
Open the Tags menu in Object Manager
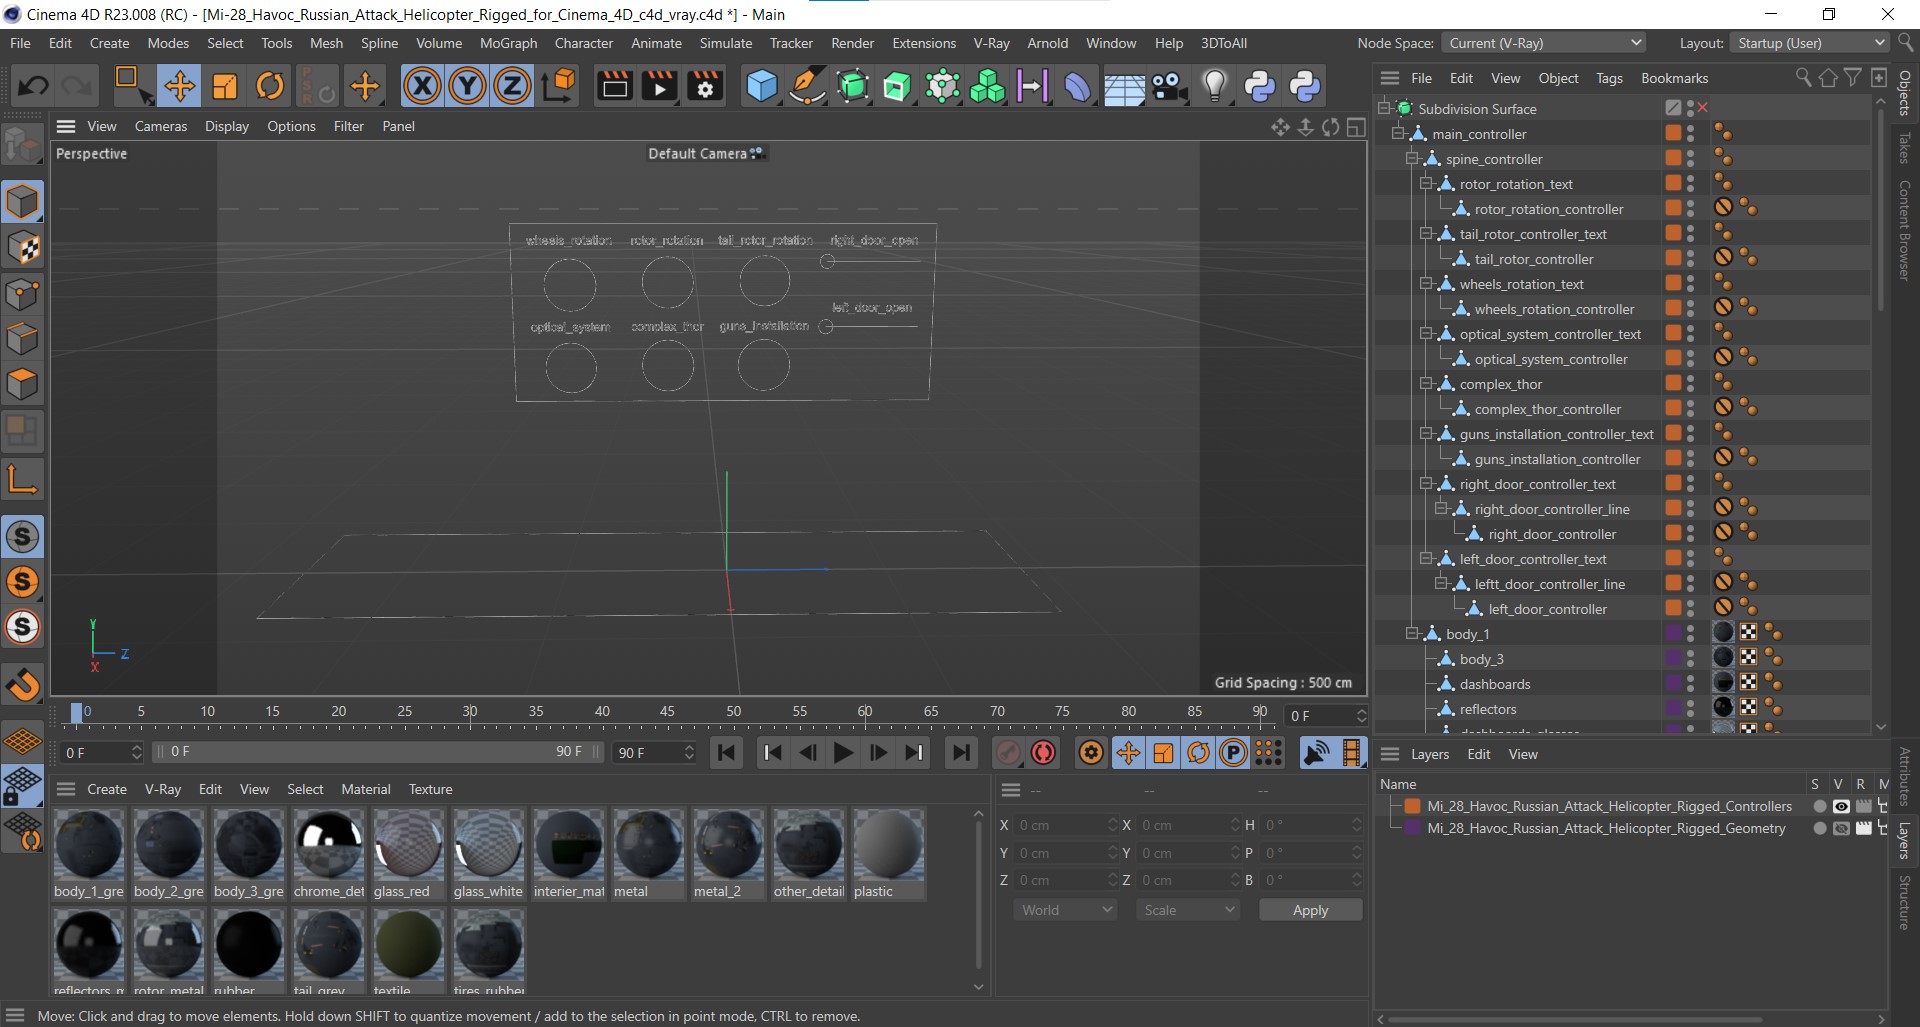(x=1609, y=78)
